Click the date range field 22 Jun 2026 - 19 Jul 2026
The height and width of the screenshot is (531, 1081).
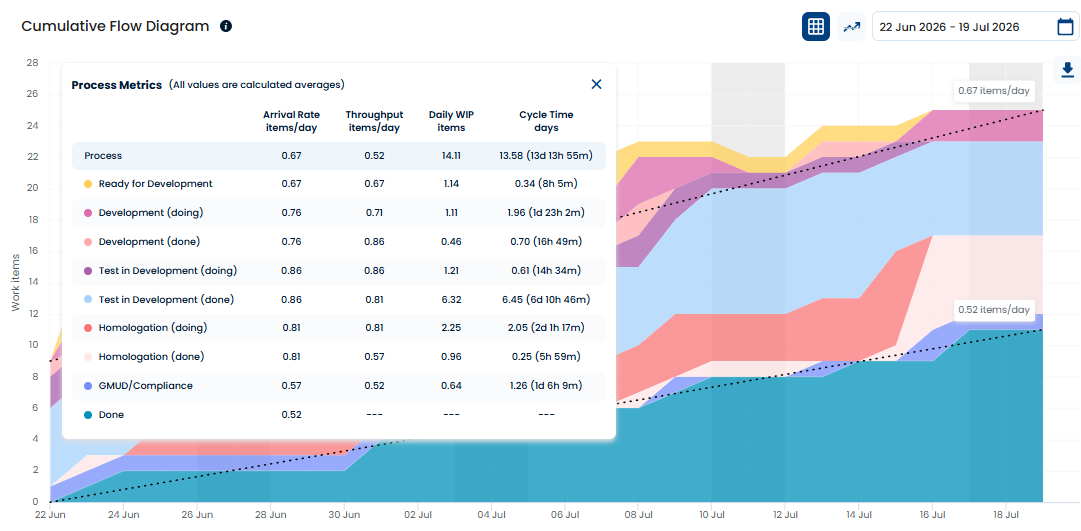tap(976, 27)
